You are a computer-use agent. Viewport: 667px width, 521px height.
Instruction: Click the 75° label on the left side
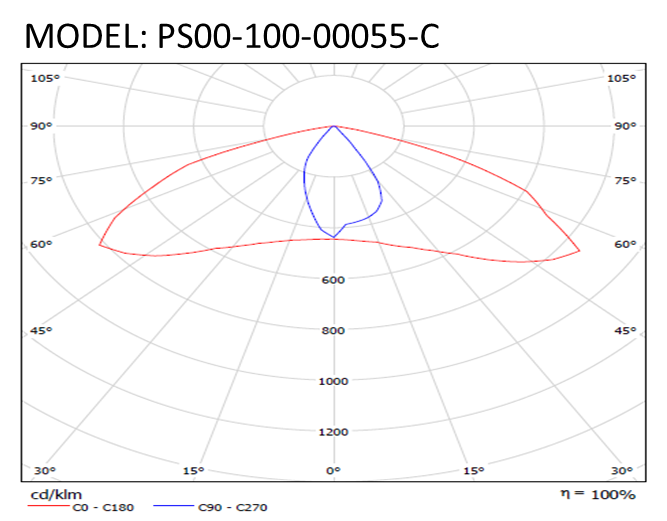coord(41,181)
